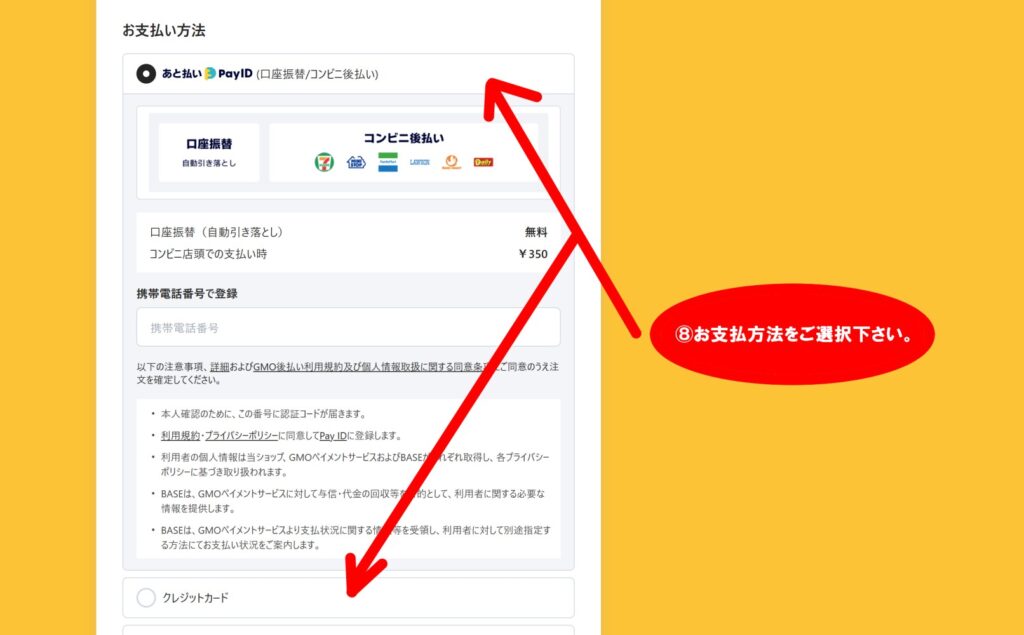Select the コンビニ後払い card
The width and height of the screenshot is (1024, 635).
click(404, 152)
